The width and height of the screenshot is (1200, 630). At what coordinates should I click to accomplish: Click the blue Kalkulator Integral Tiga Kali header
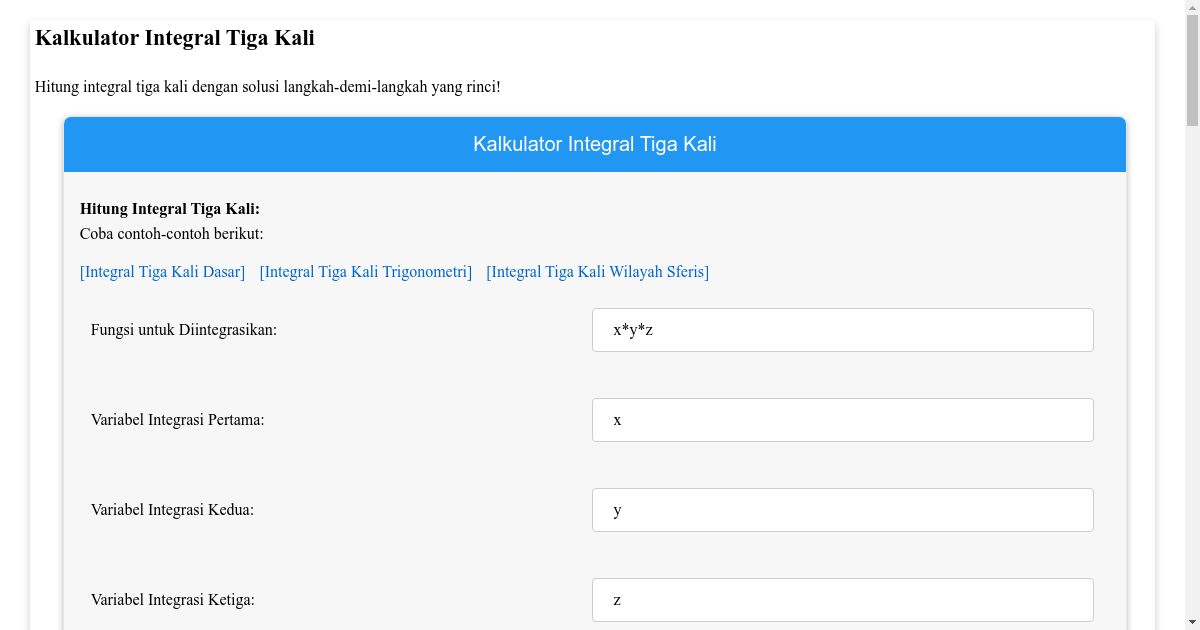[x=595, y=144]
